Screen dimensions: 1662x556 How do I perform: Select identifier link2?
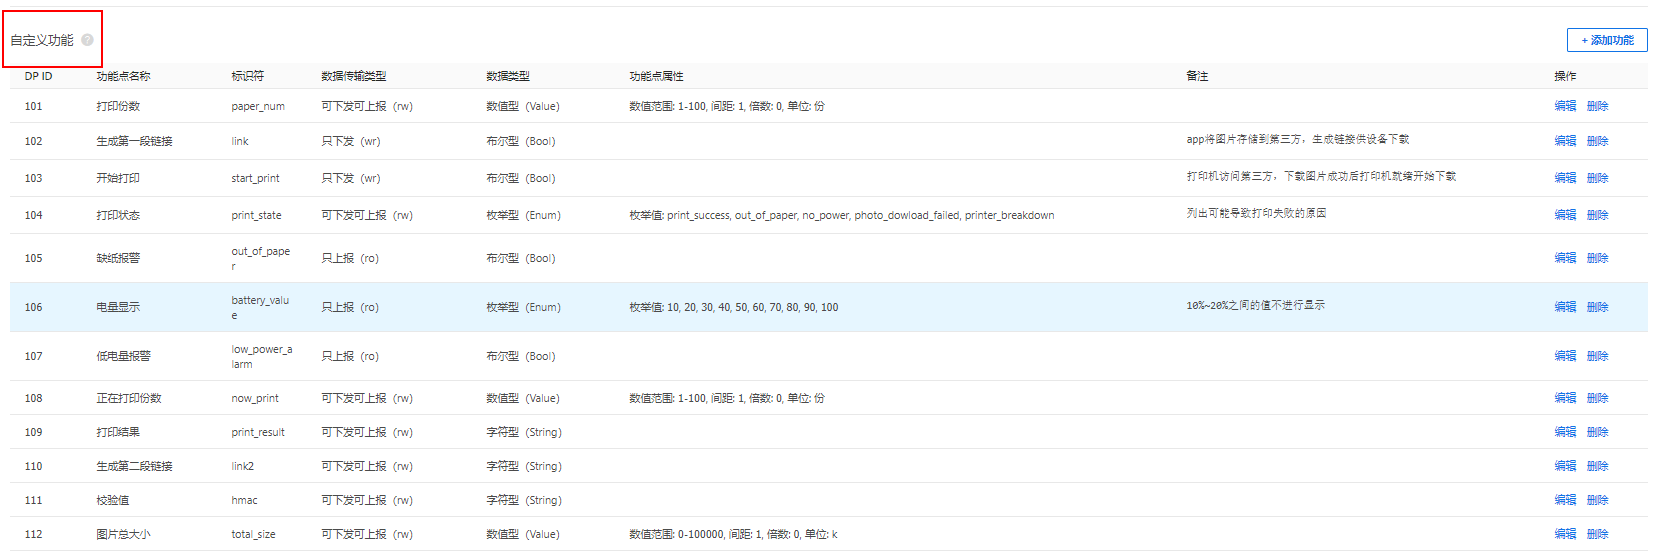coord(242,466)
